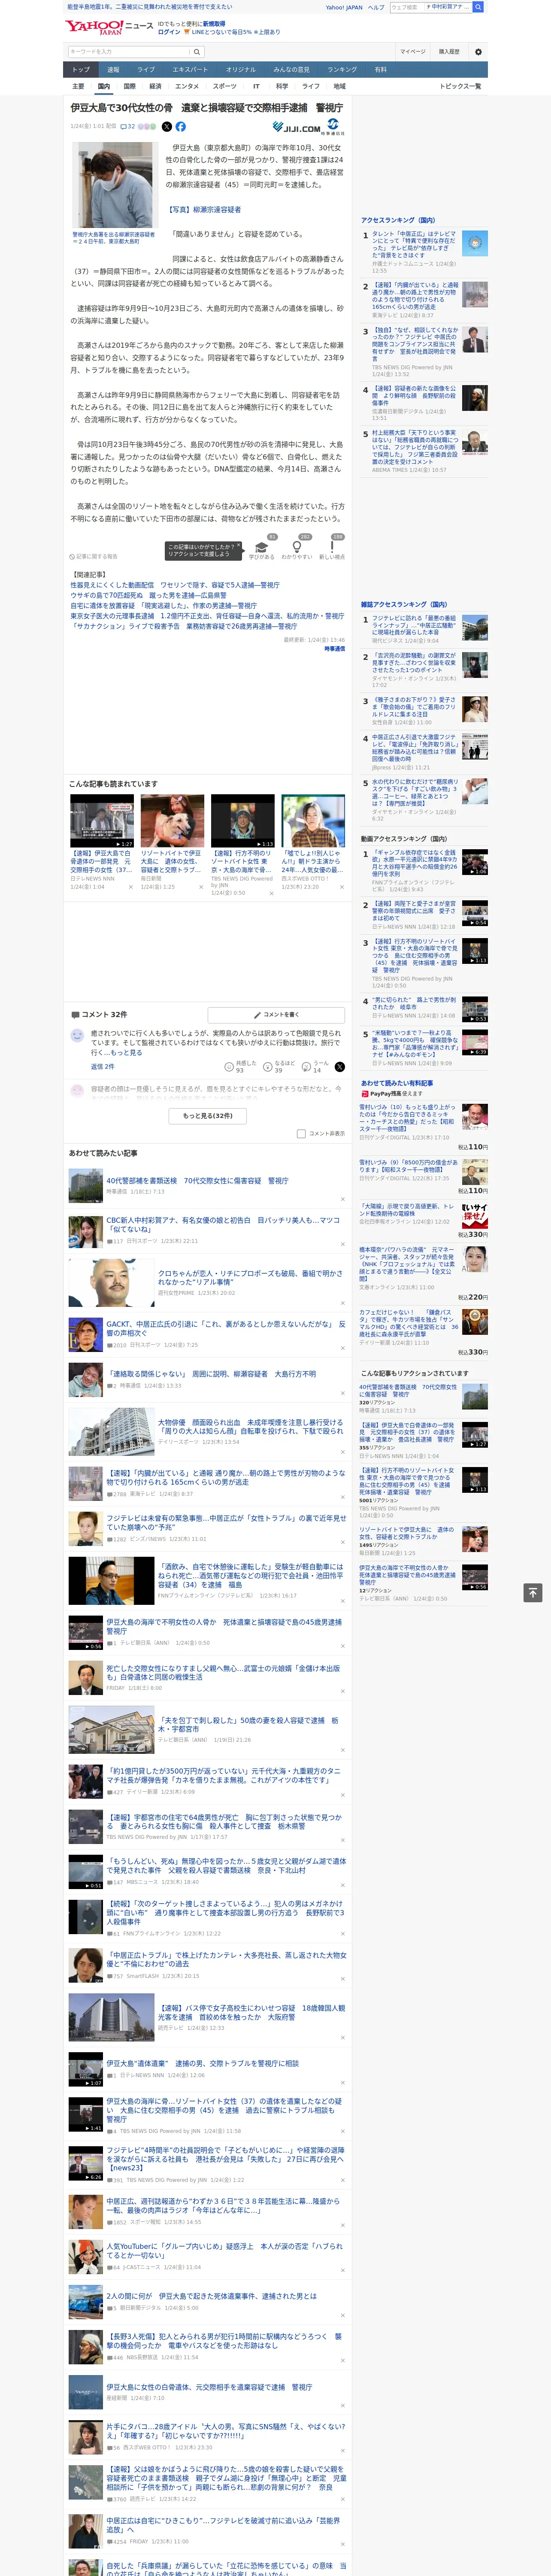Select the 速報 tab
This screenshot has height=2576, width=551.
[x=113, y=69]
